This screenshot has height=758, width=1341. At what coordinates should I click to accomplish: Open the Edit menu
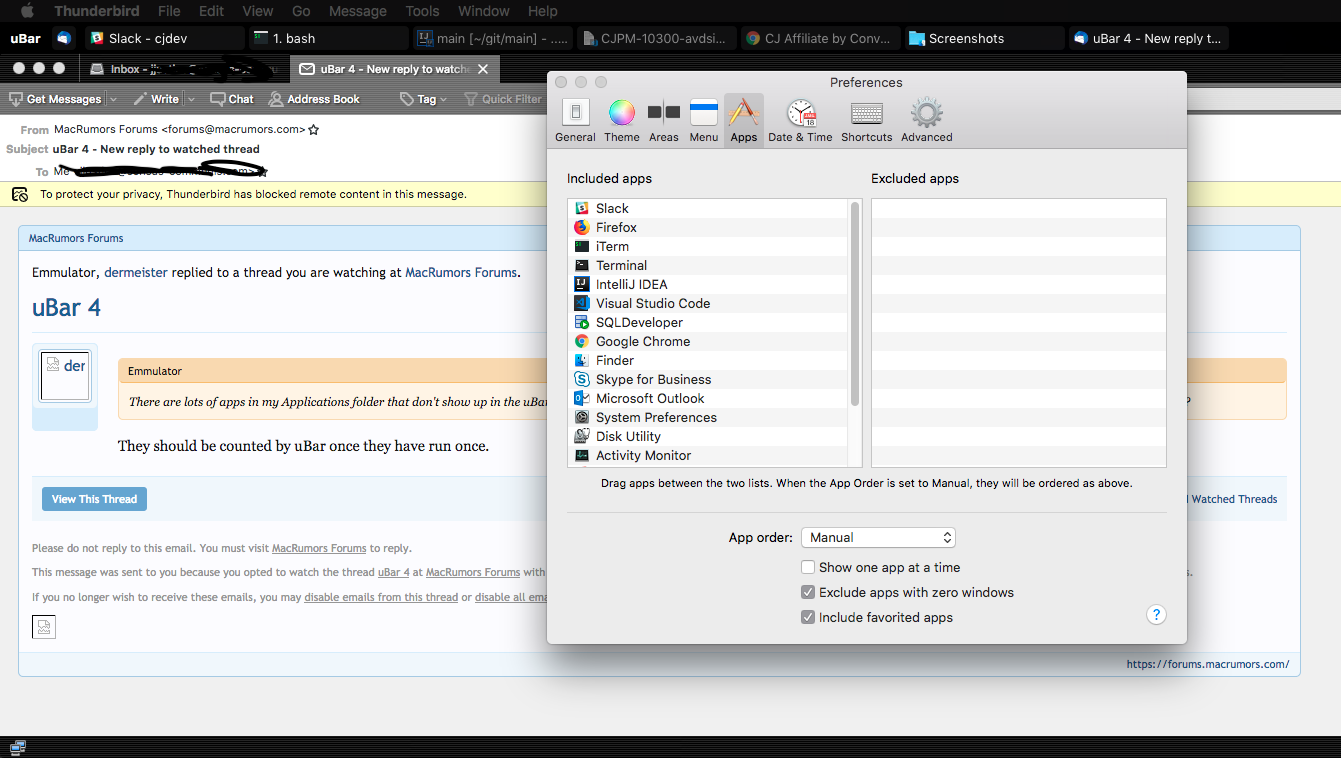pos(211,11)
